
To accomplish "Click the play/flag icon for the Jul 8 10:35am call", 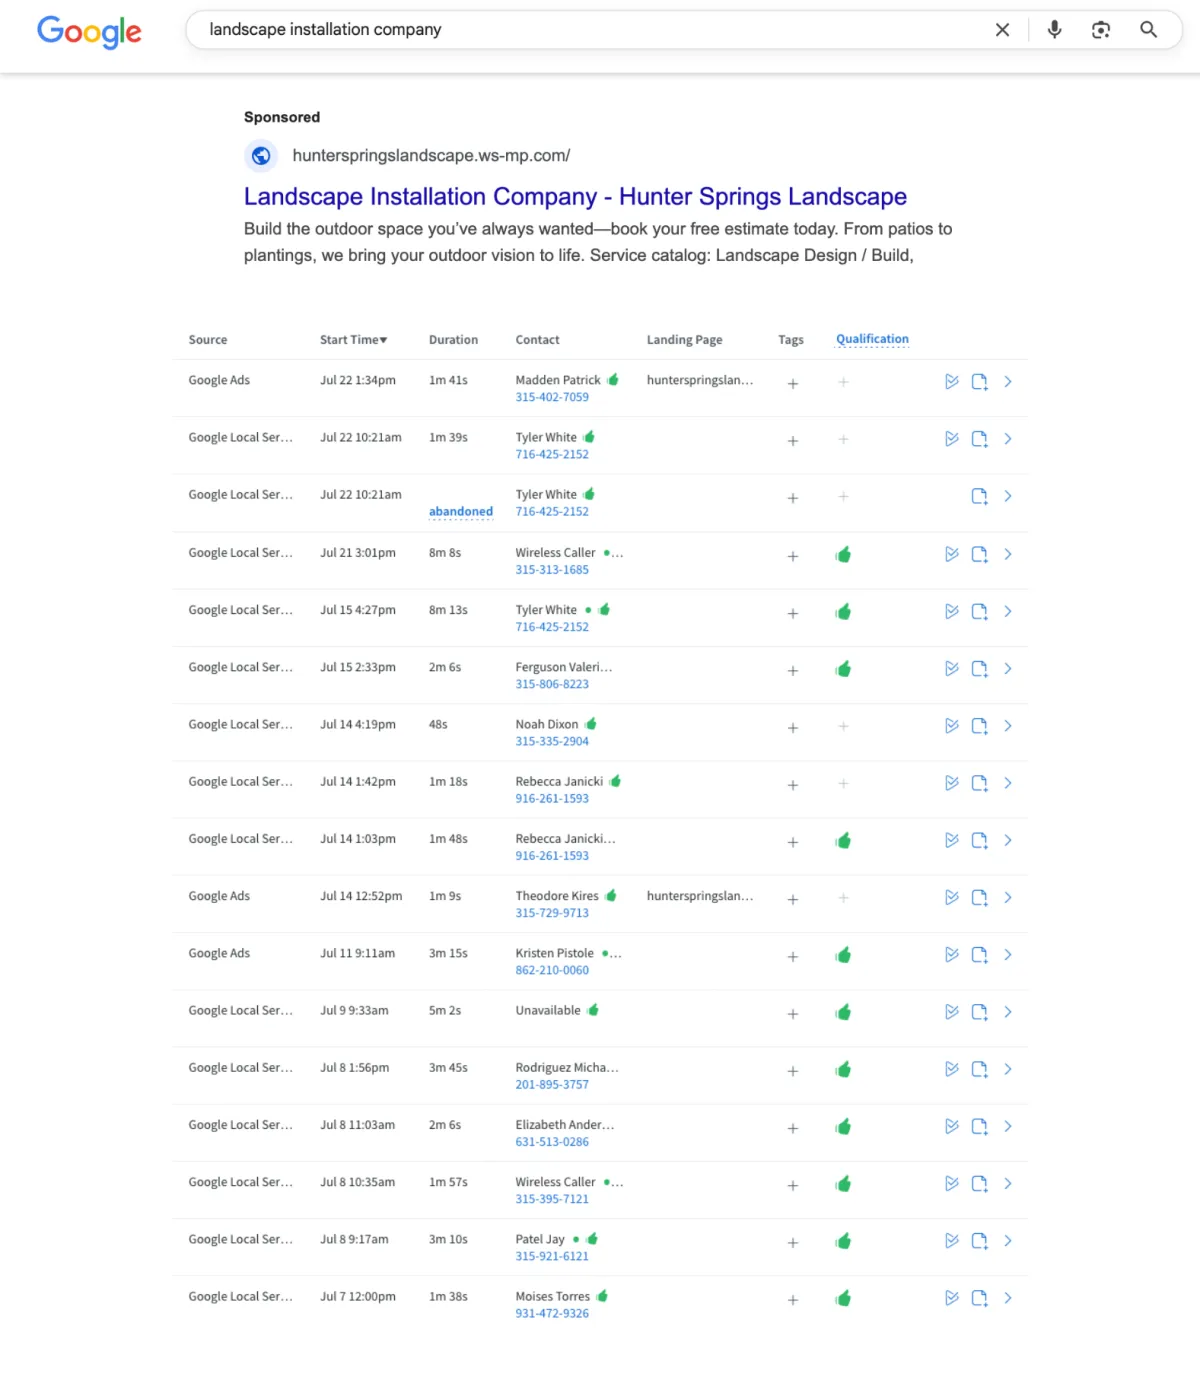I will [x=952, y=1184].
